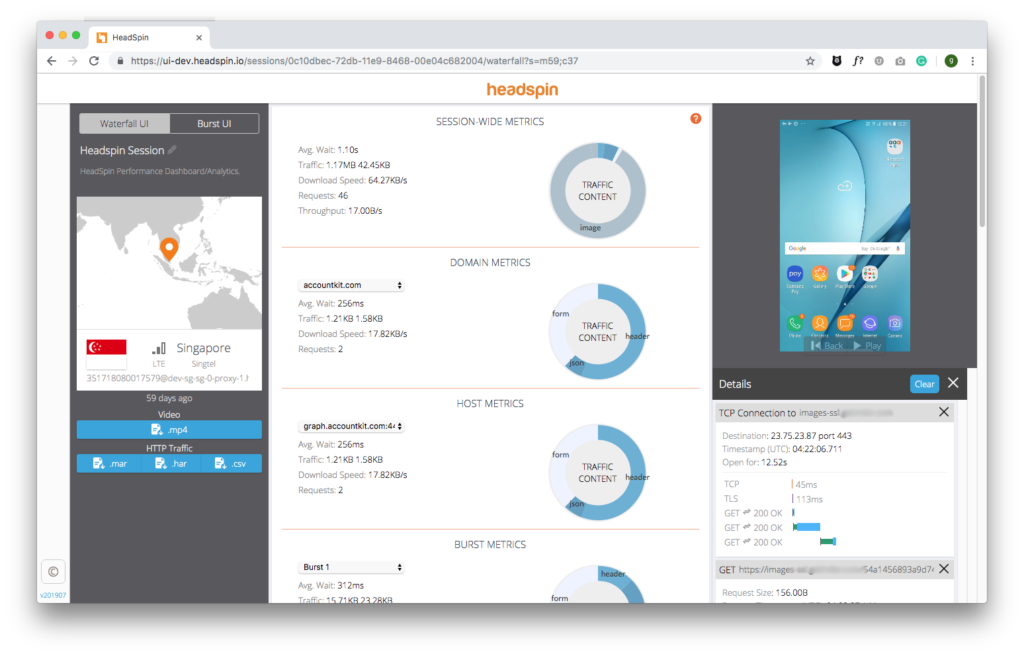Edit the Headspin Session name pencil icon
1024x656 pixels.
click(x=172, y=150)
